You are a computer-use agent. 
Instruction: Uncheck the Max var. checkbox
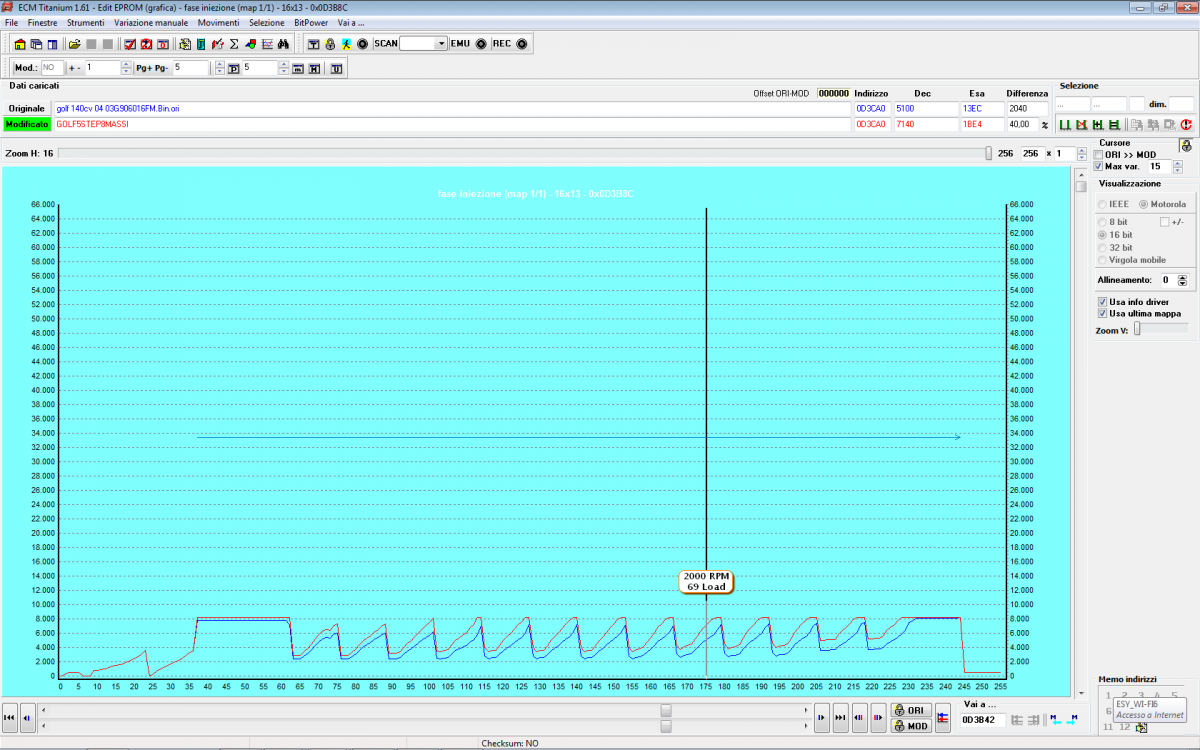(1099, 166)
